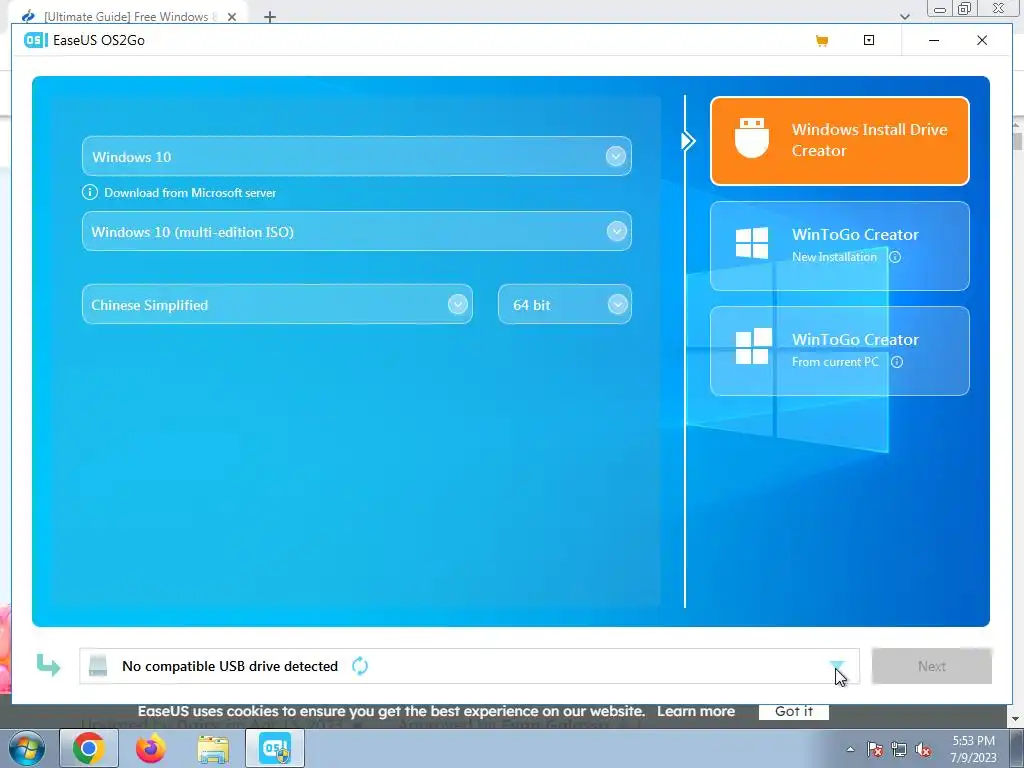
Task: Click Windows logo on WinToGo New Installation
Action: [752, 243]
